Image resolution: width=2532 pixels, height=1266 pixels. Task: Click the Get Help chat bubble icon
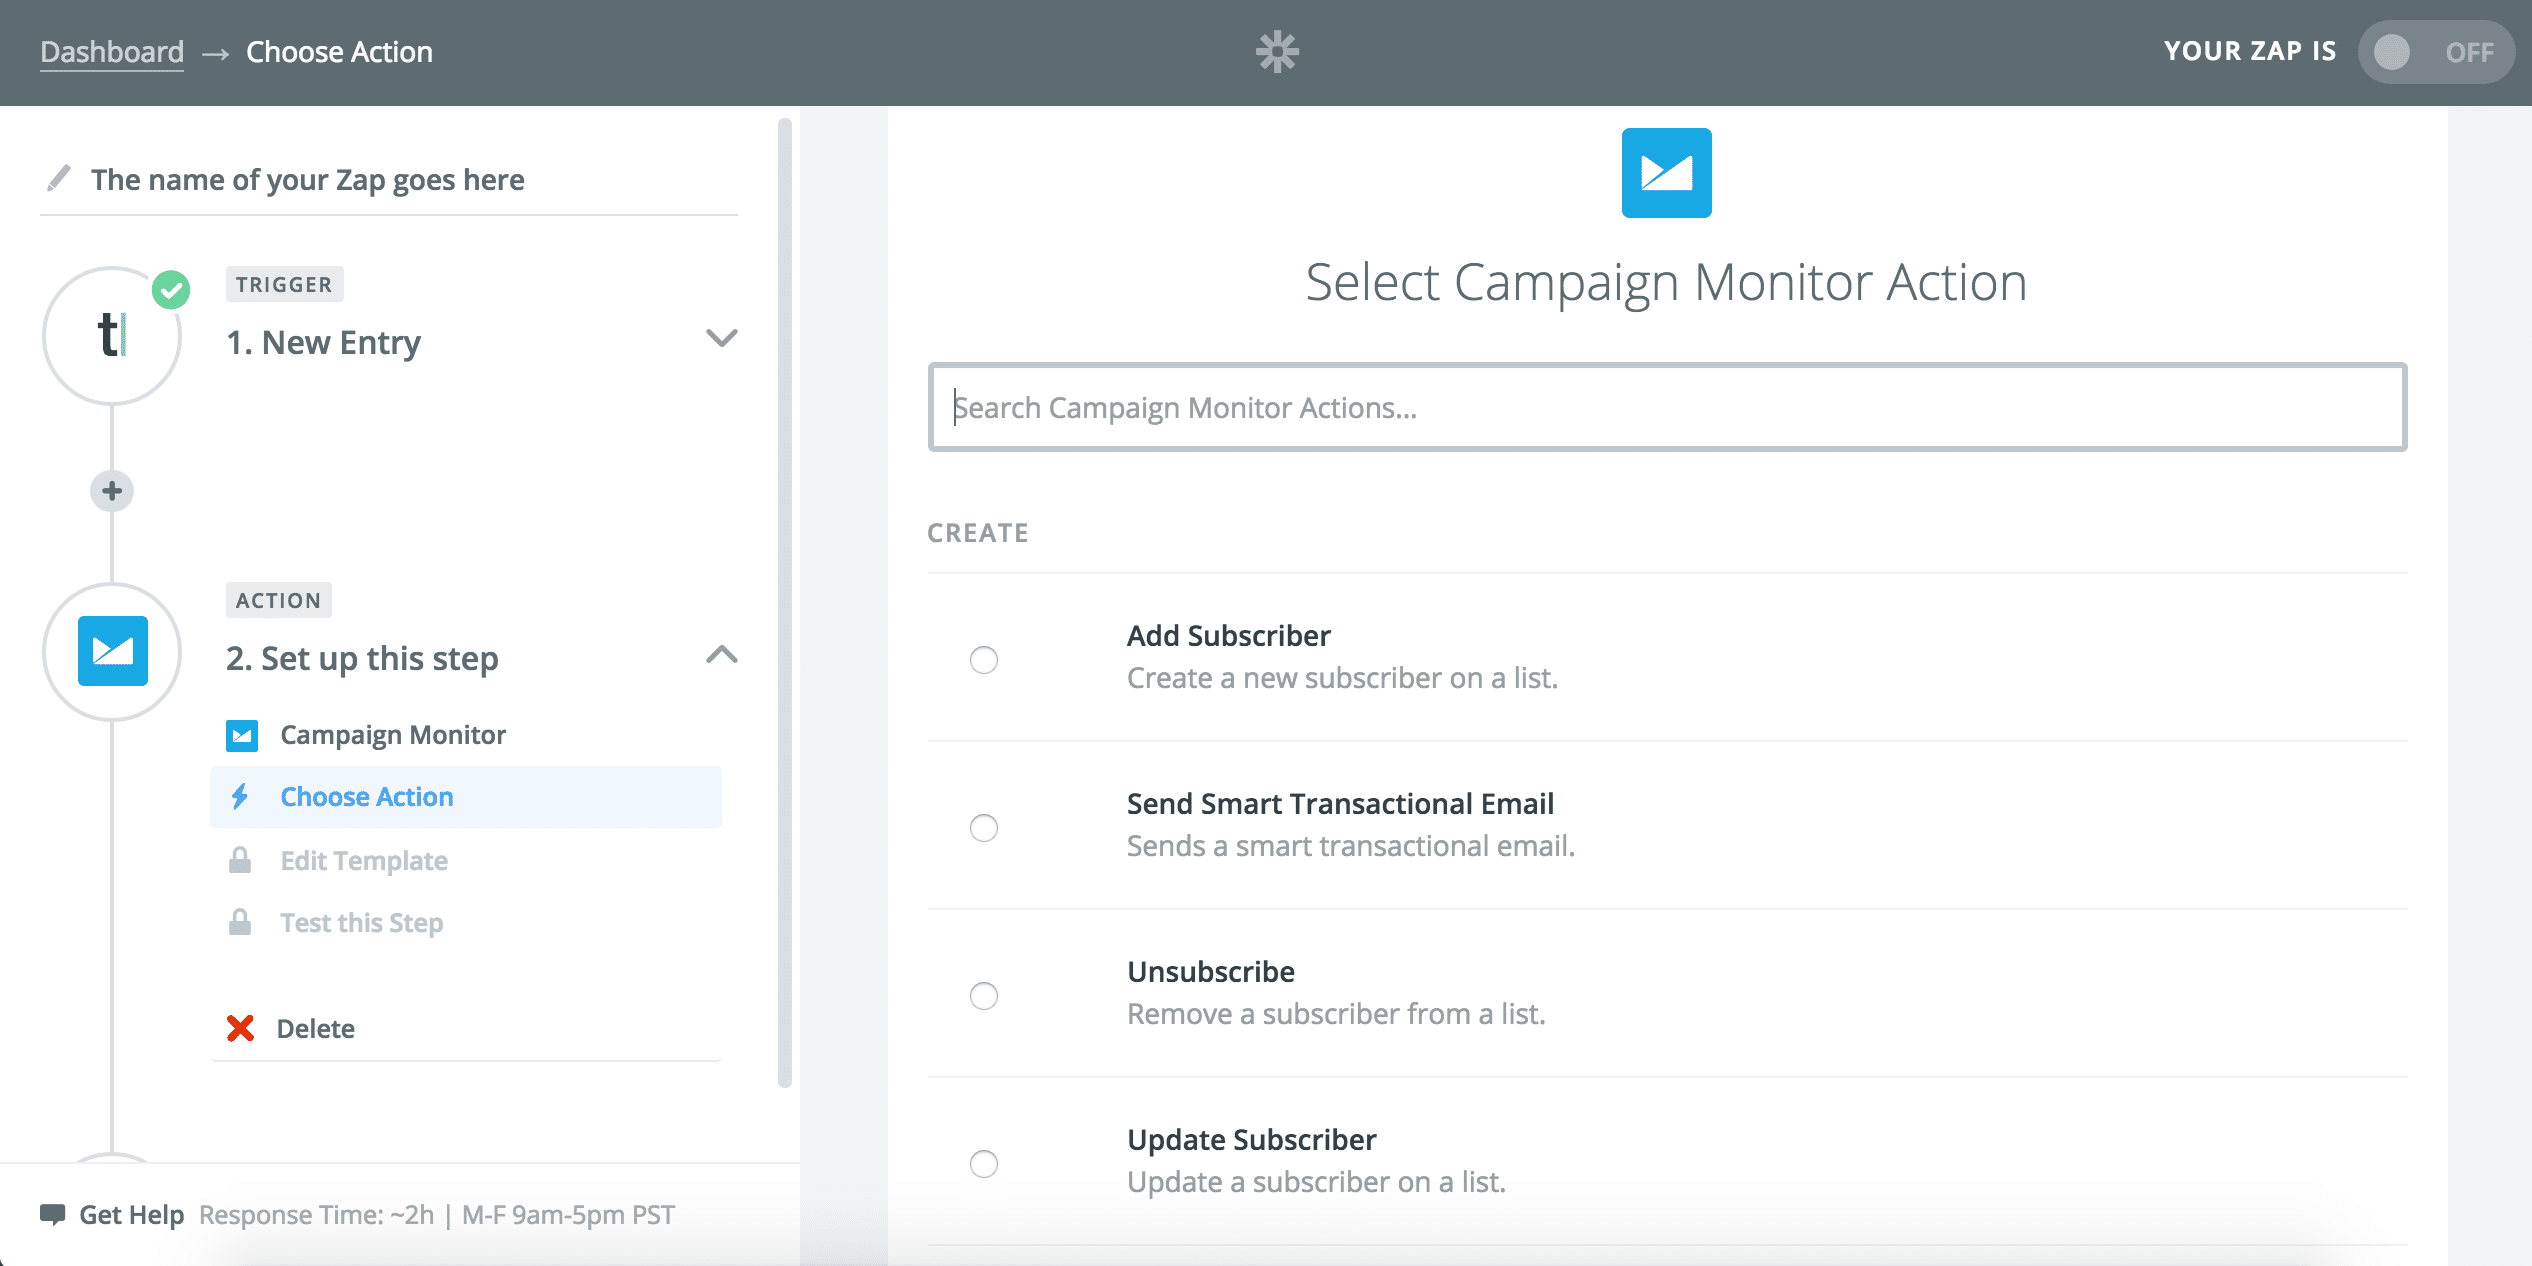[x=52, y=1214]
